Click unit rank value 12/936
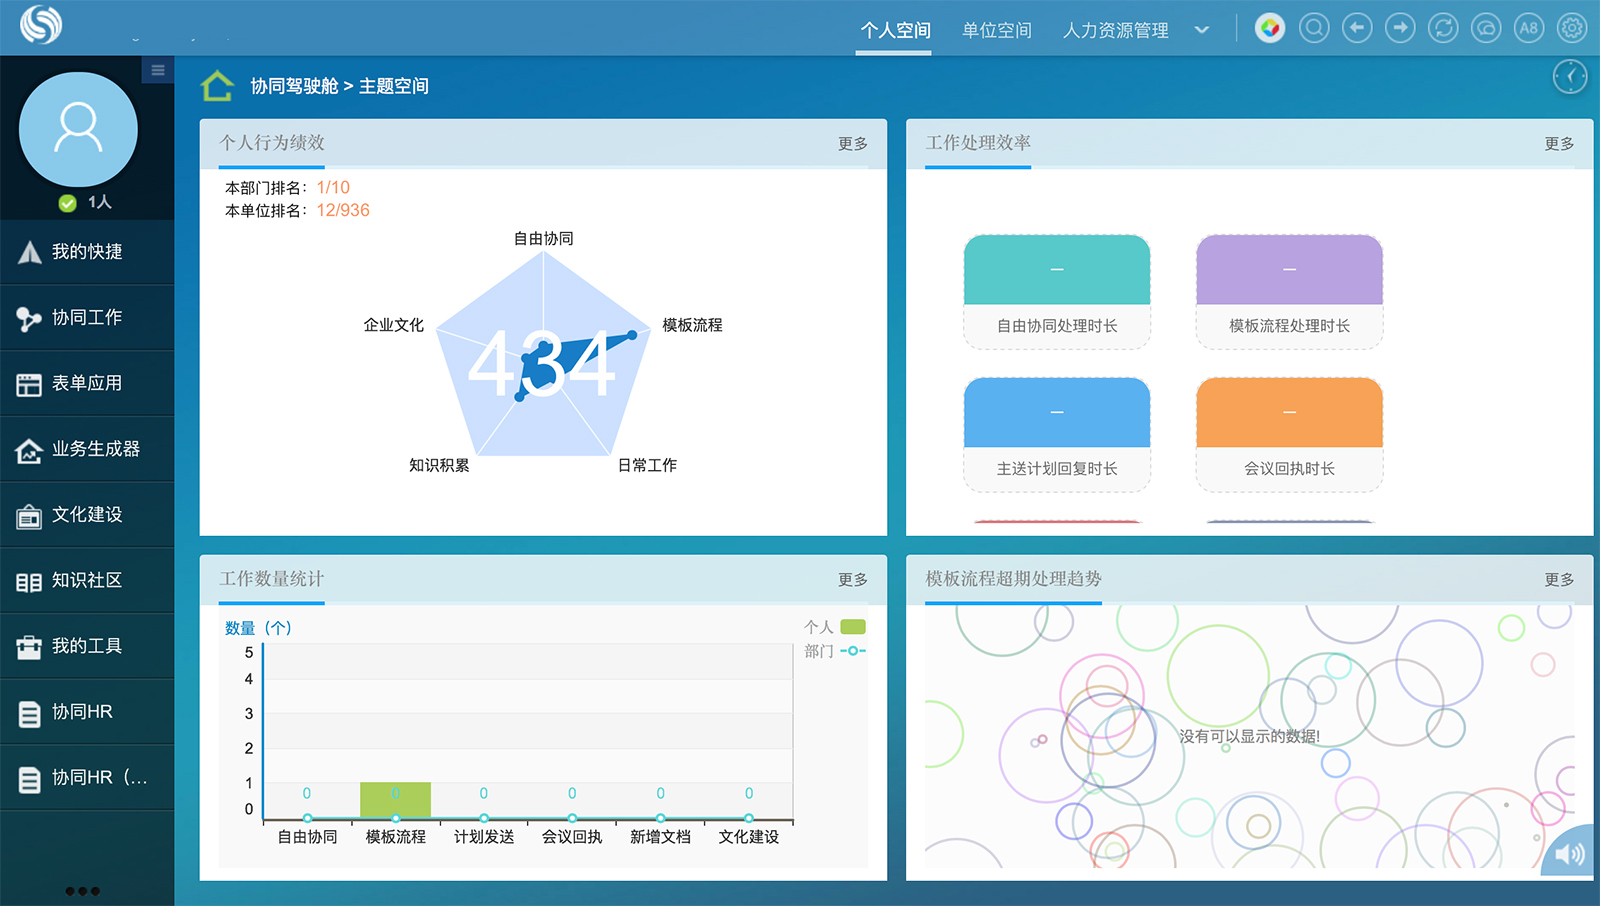 (x=343, y=211)
